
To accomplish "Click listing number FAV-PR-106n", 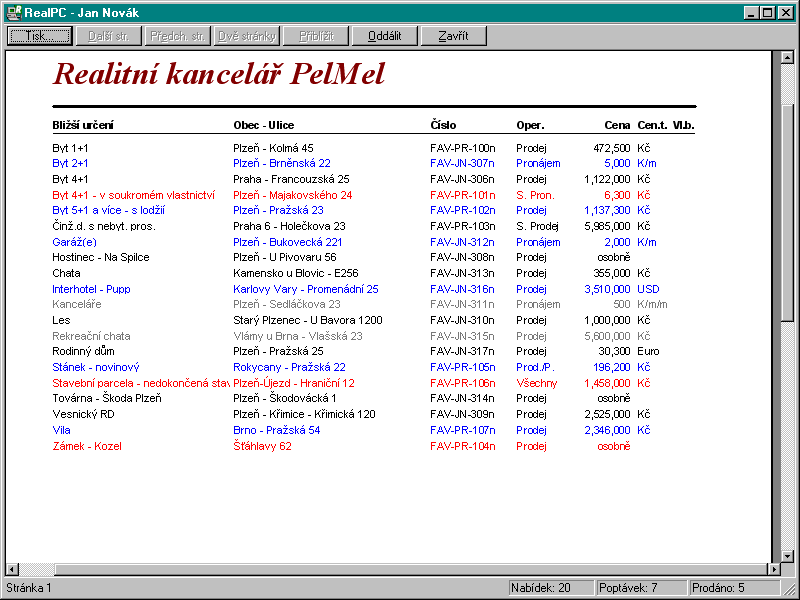I will 462,383.
